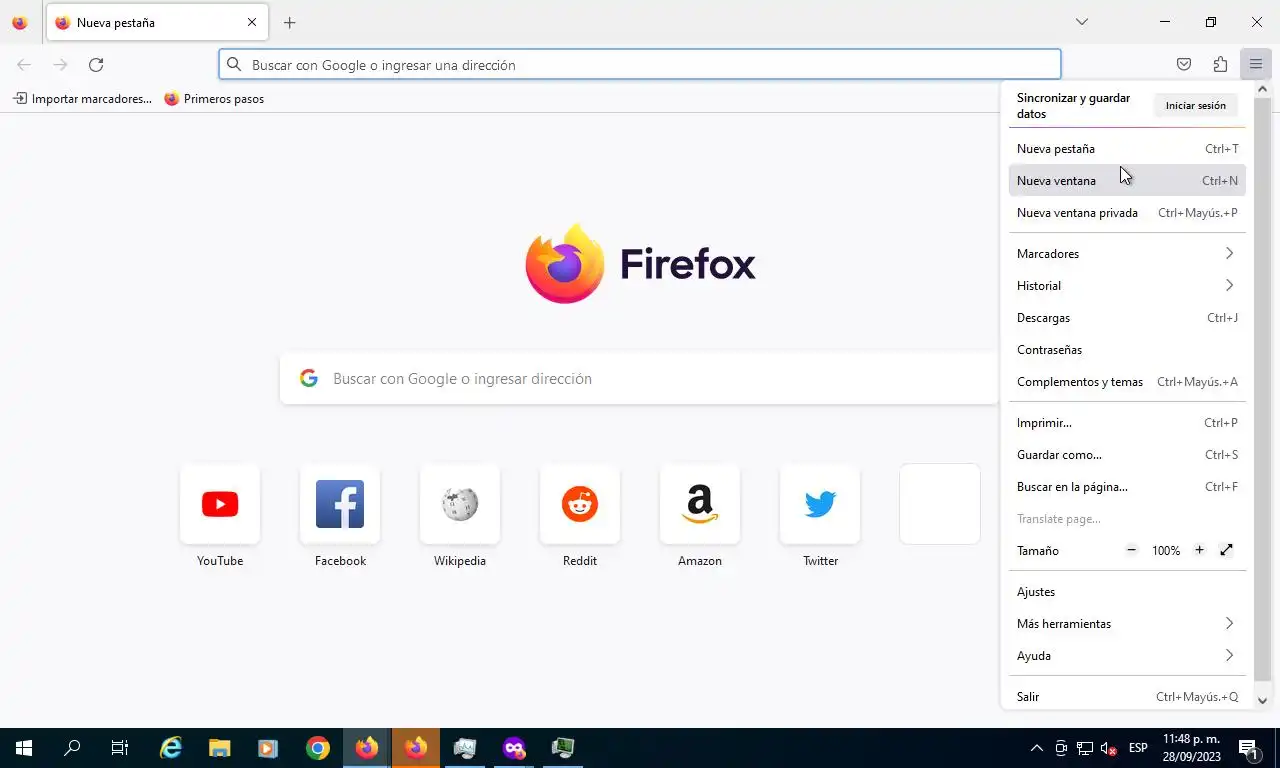Reload the current page
The height and width of the screenshot is (768, 1280).
(x=96, y=65)
